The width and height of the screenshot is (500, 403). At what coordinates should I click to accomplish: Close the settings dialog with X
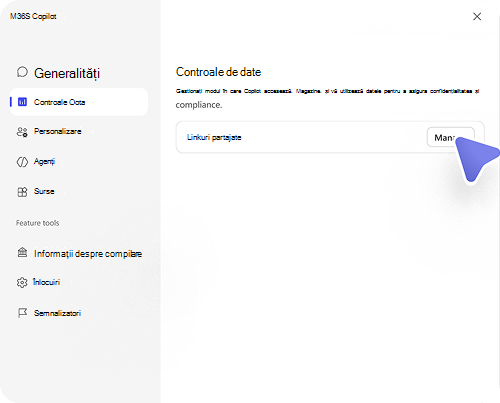click(477, 16)
